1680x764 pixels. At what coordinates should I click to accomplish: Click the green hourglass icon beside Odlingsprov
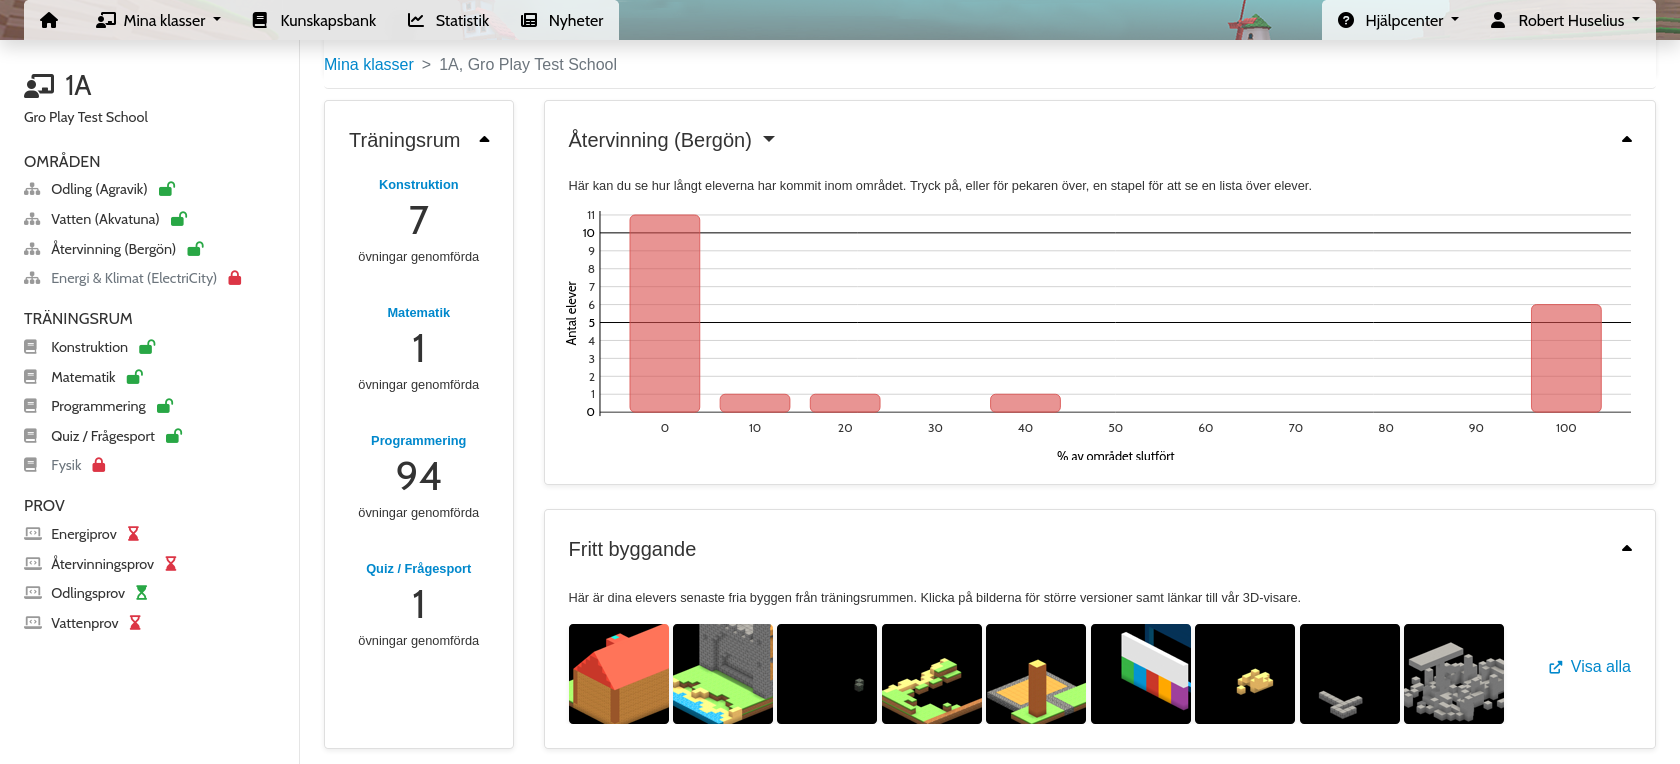(x=142, y=593)
